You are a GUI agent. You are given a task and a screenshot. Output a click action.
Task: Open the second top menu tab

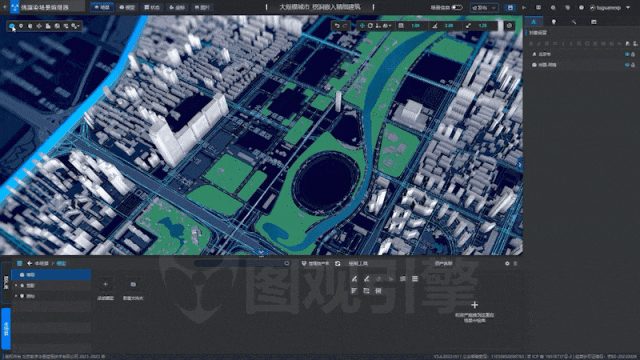127,7
